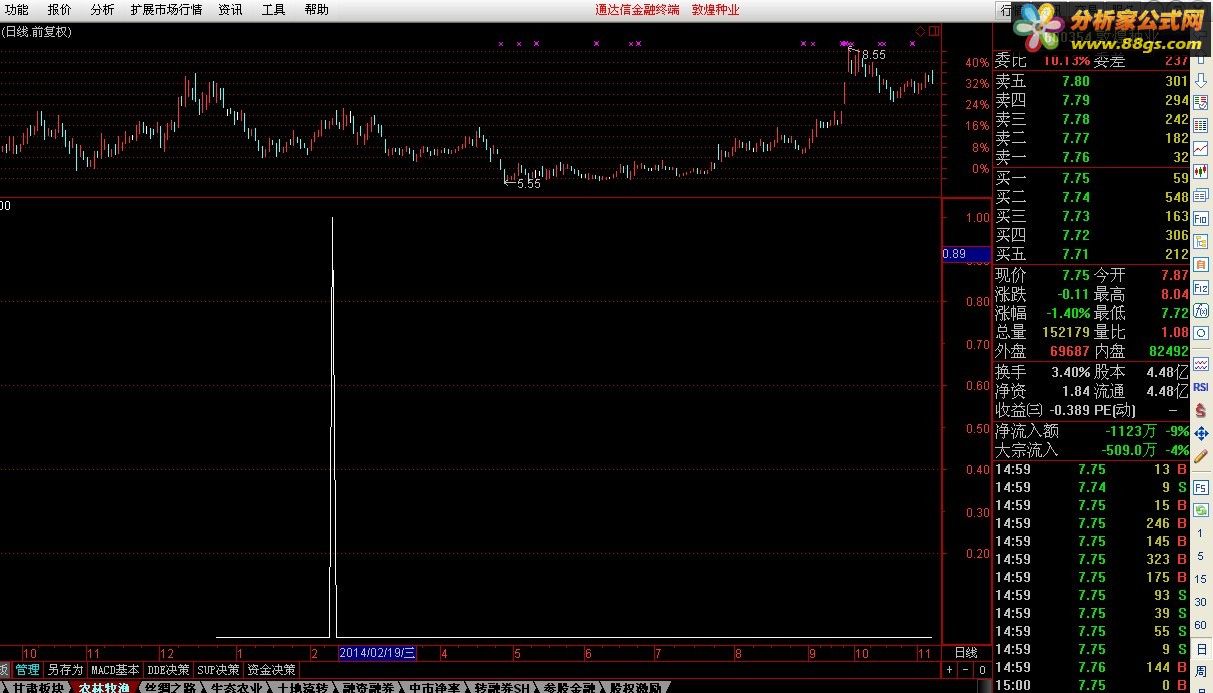The image size is (1213, 693).
Task: Select the 15-minute period icon
Action: click(x=1200, y=578)
